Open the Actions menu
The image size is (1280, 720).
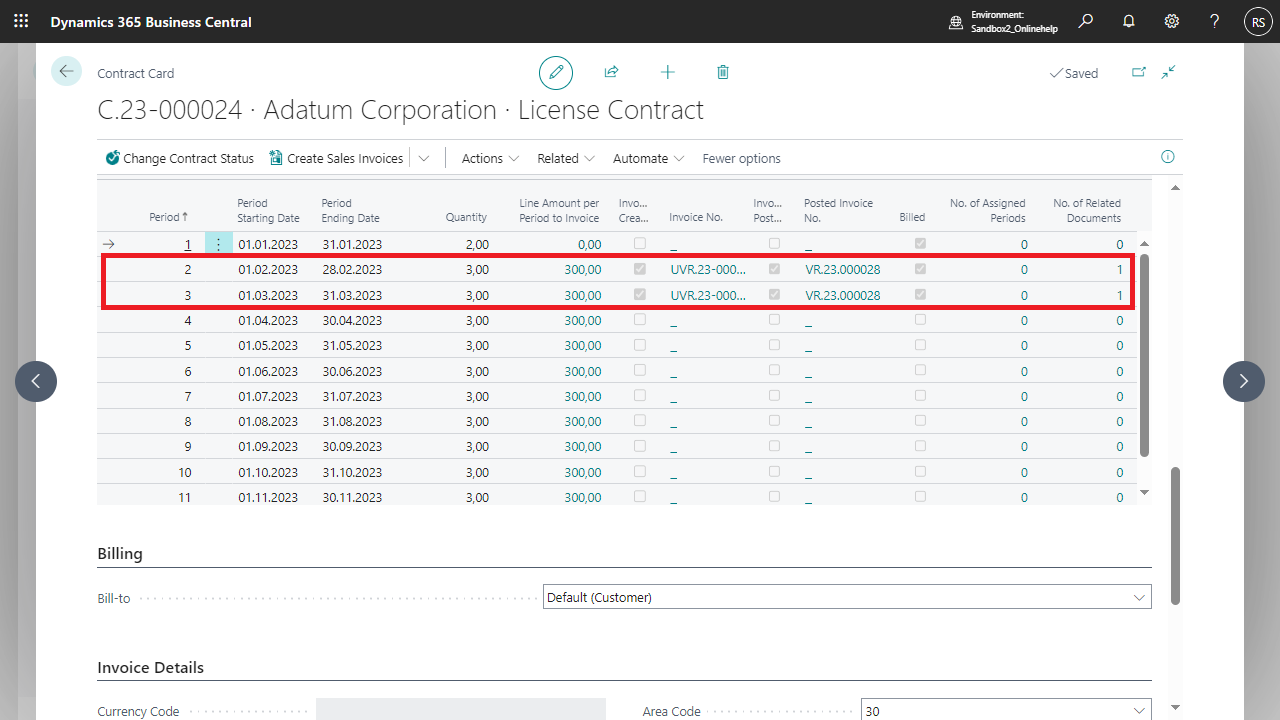[490, 158]
